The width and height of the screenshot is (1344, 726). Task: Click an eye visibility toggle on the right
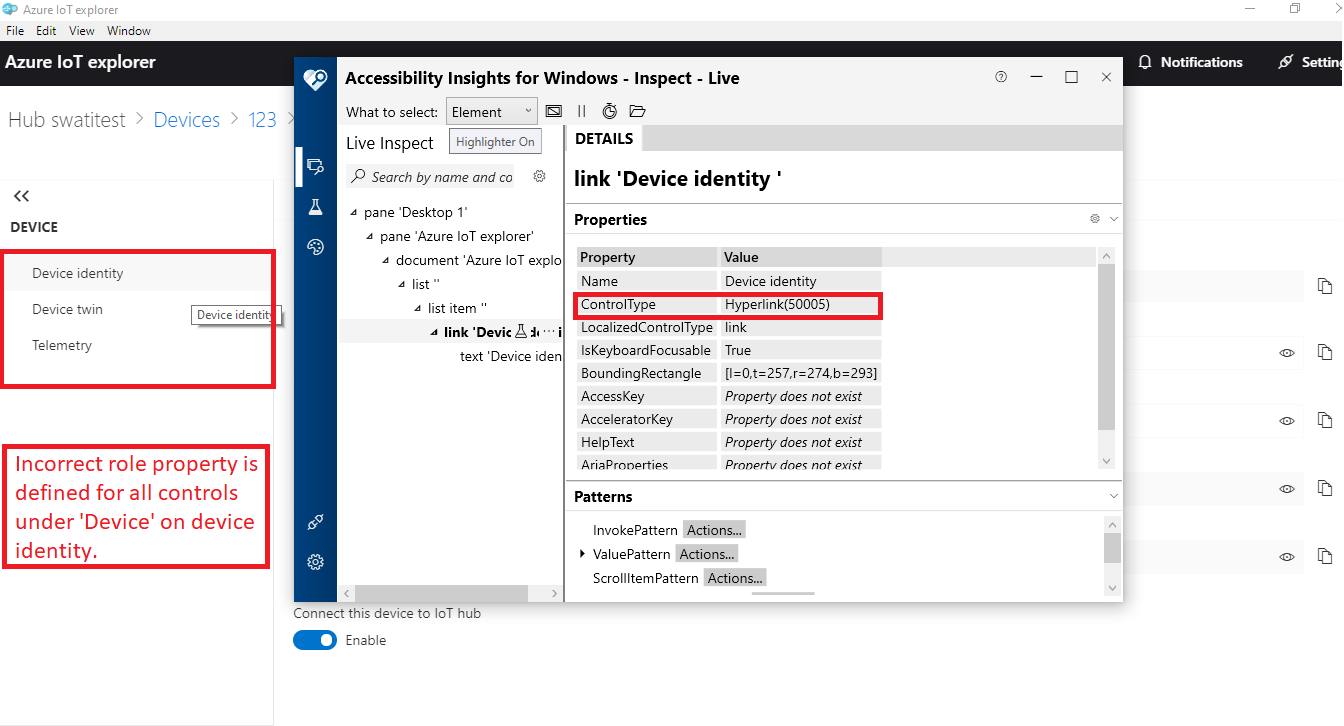[1286, 352]
